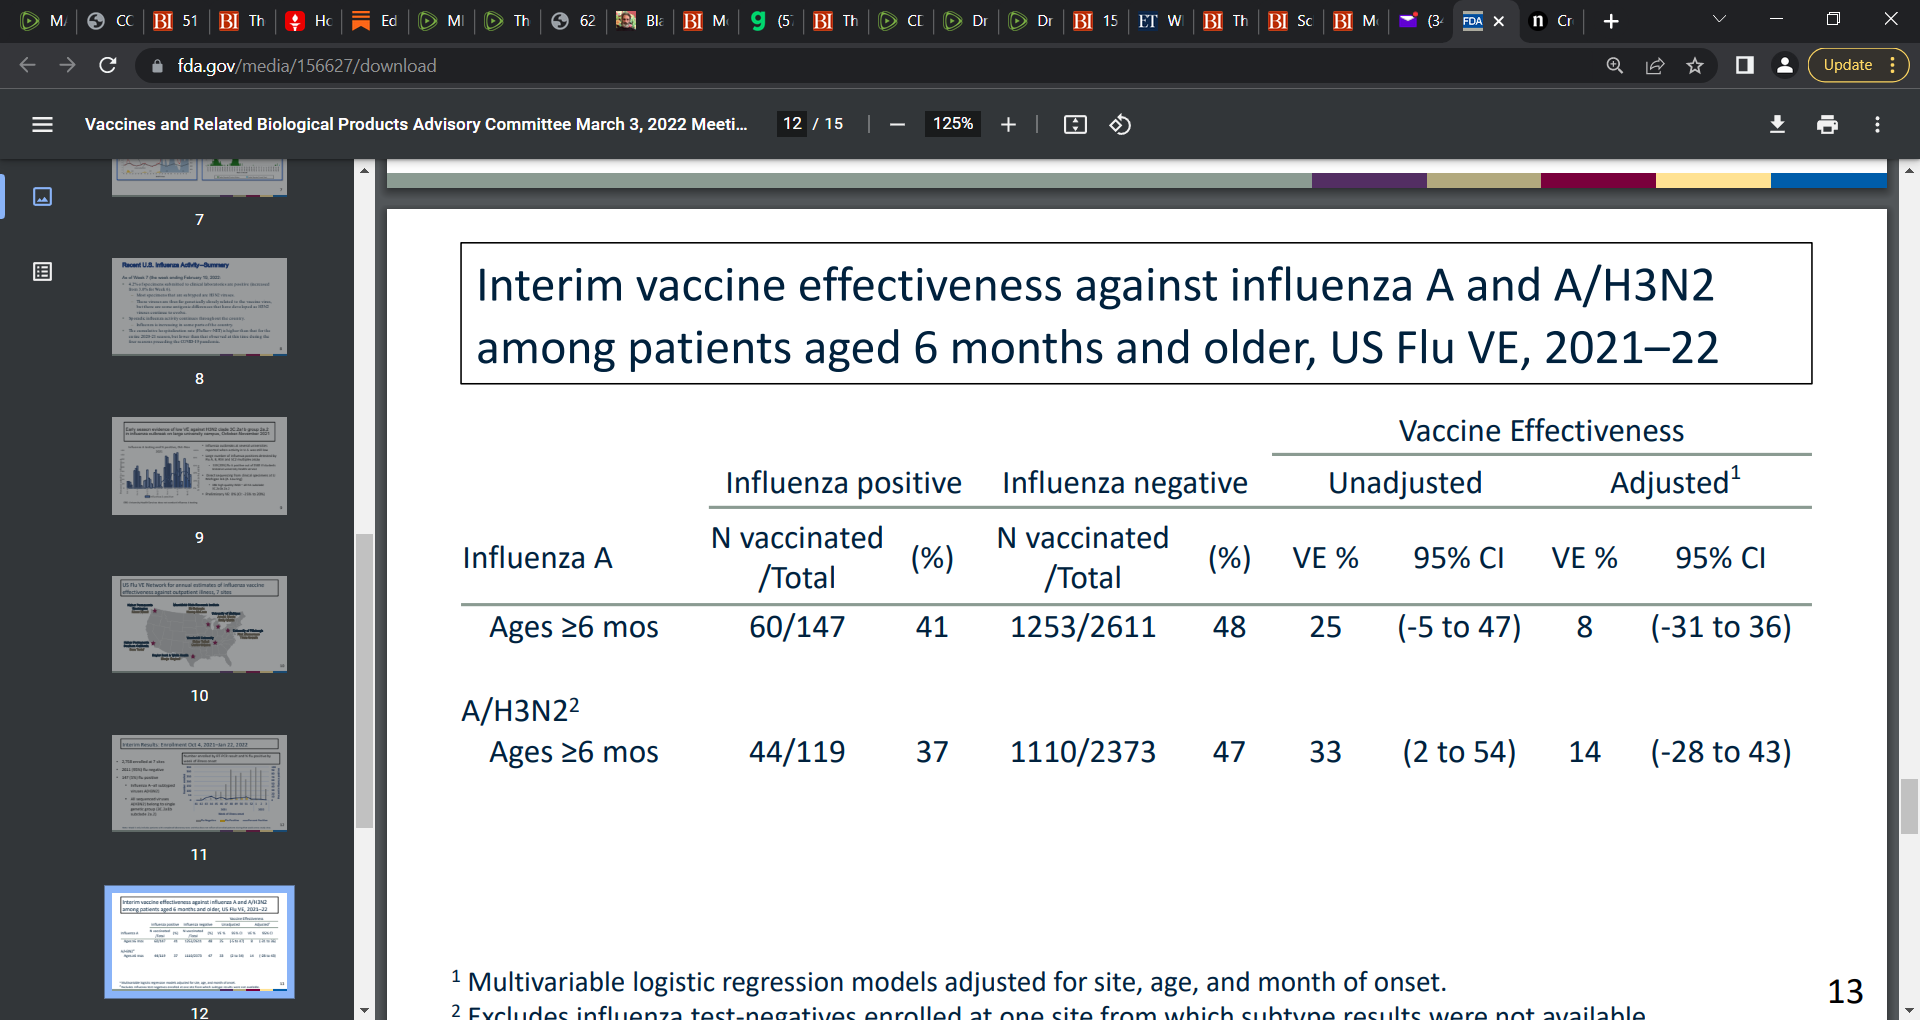
Task: Open the PDF viewer more actions menu
Action: pyautogui.click(x=1877, y=124)
